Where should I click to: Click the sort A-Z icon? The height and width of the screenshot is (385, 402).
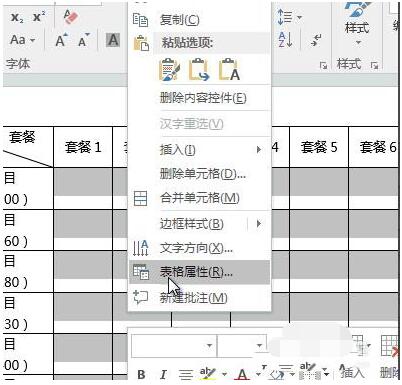click(x=285, y=40)
